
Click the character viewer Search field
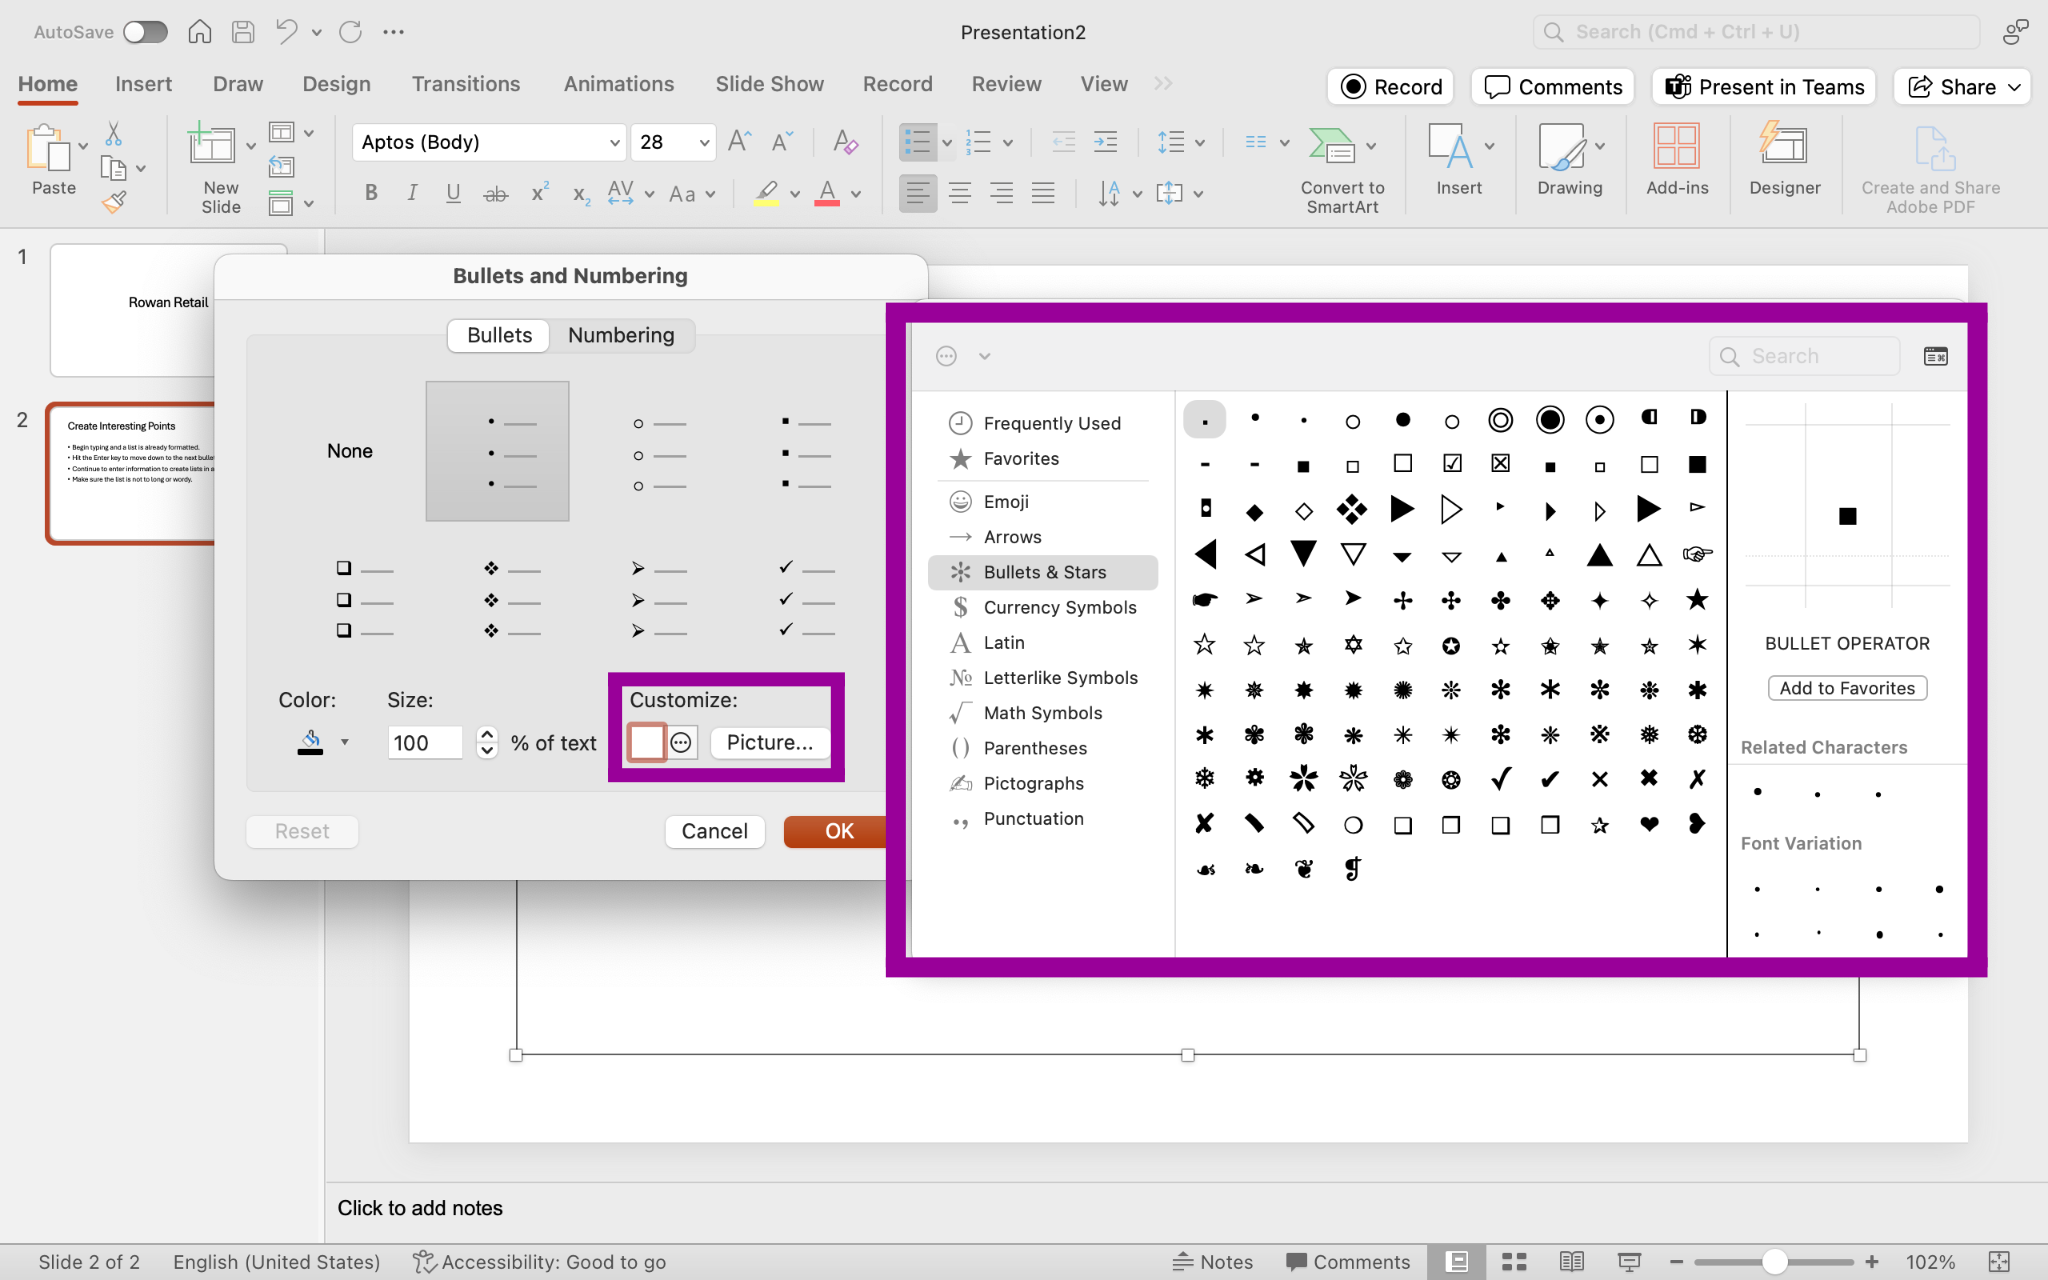tap(1805, 356)
